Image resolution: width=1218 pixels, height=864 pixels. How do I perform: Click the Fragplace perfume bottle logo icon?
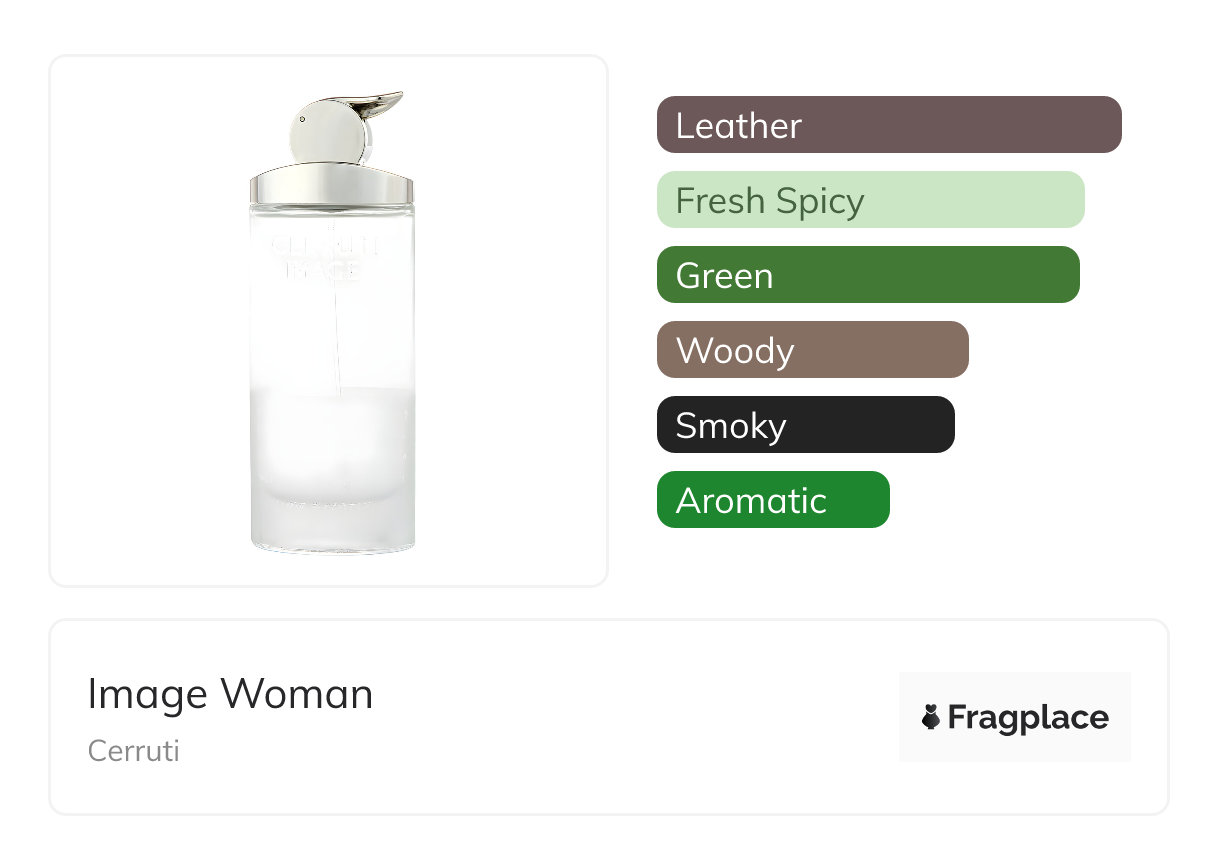[x=931, y=717]
